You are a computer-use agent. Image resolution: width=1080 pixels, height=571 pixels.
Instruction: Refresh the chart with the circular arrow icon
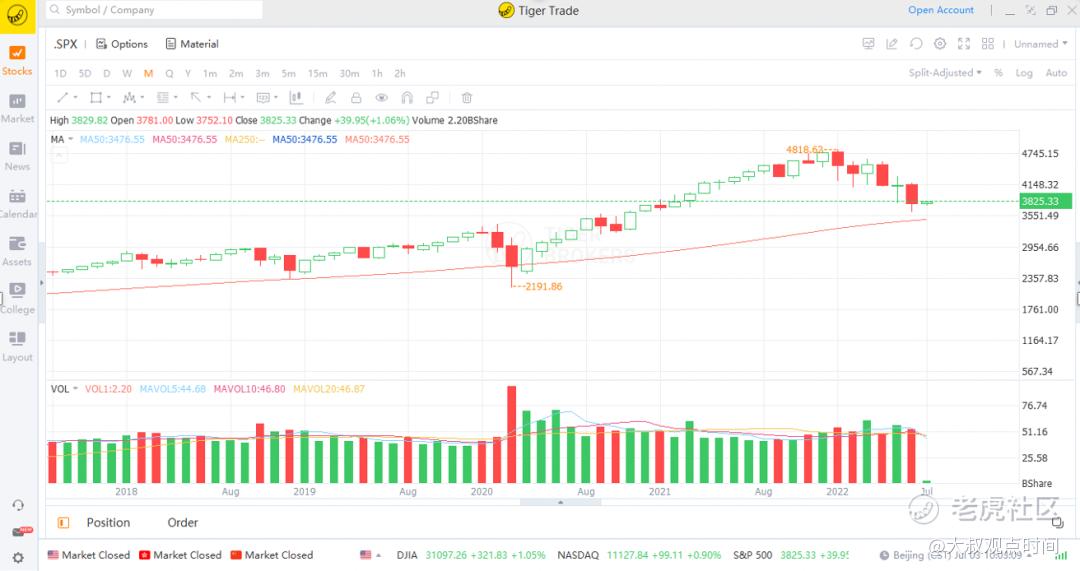[x=916, y=43]
